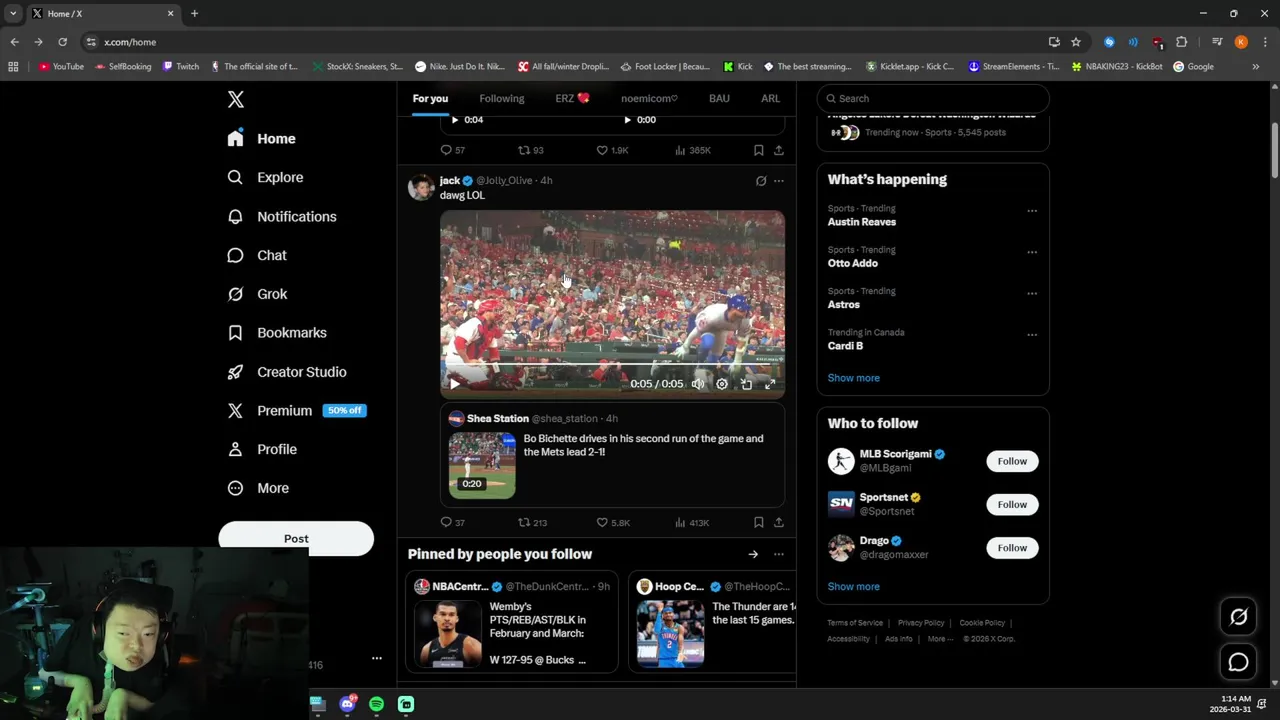The image size is (1280, 720).
Task: Open Explore page
Action: coord(265,177)
